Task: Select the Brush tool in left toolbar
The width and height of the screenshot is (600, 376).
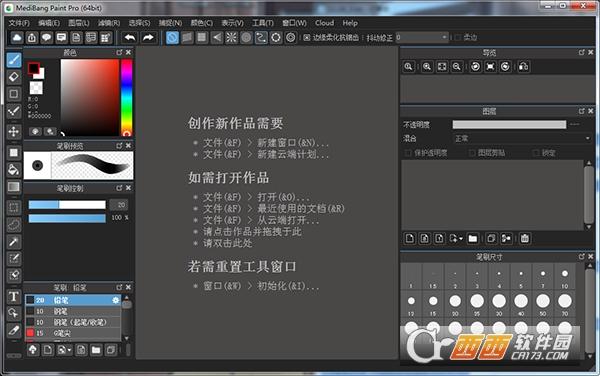Action: click(x=14, y=60)
